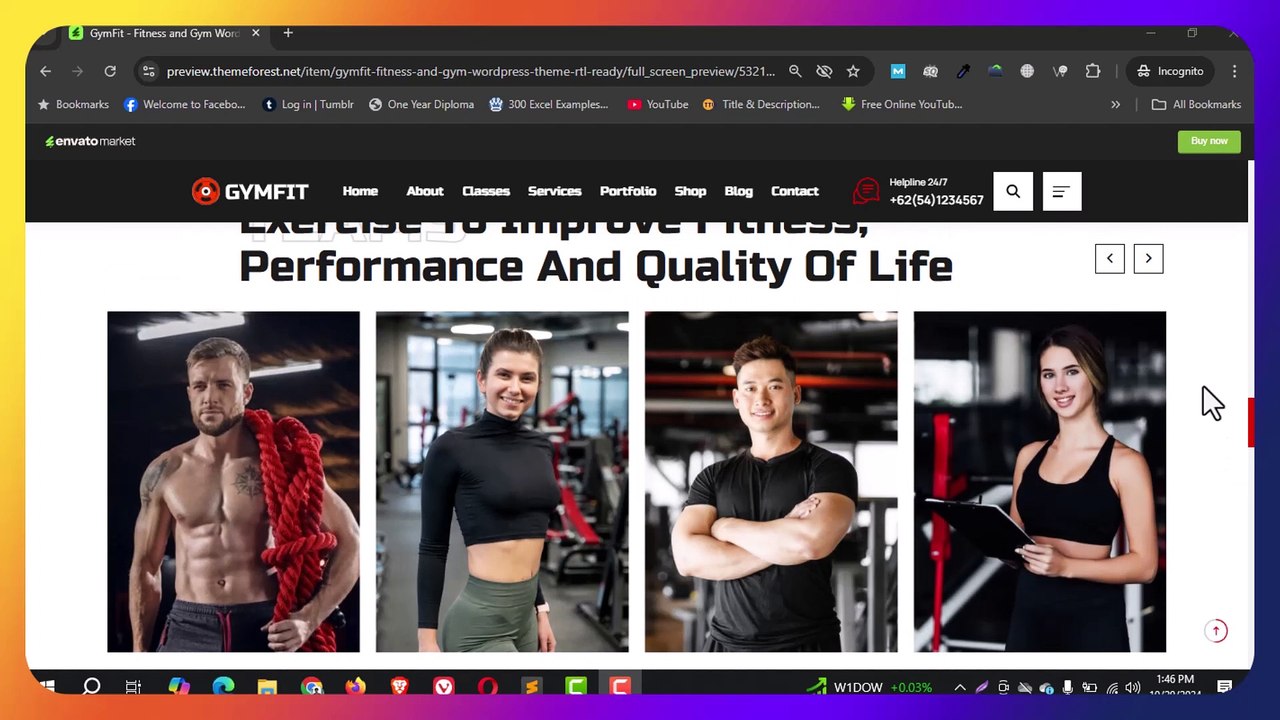Click the green Buy now button
Screen dimensions: 1280x720
click(1209, 141)
